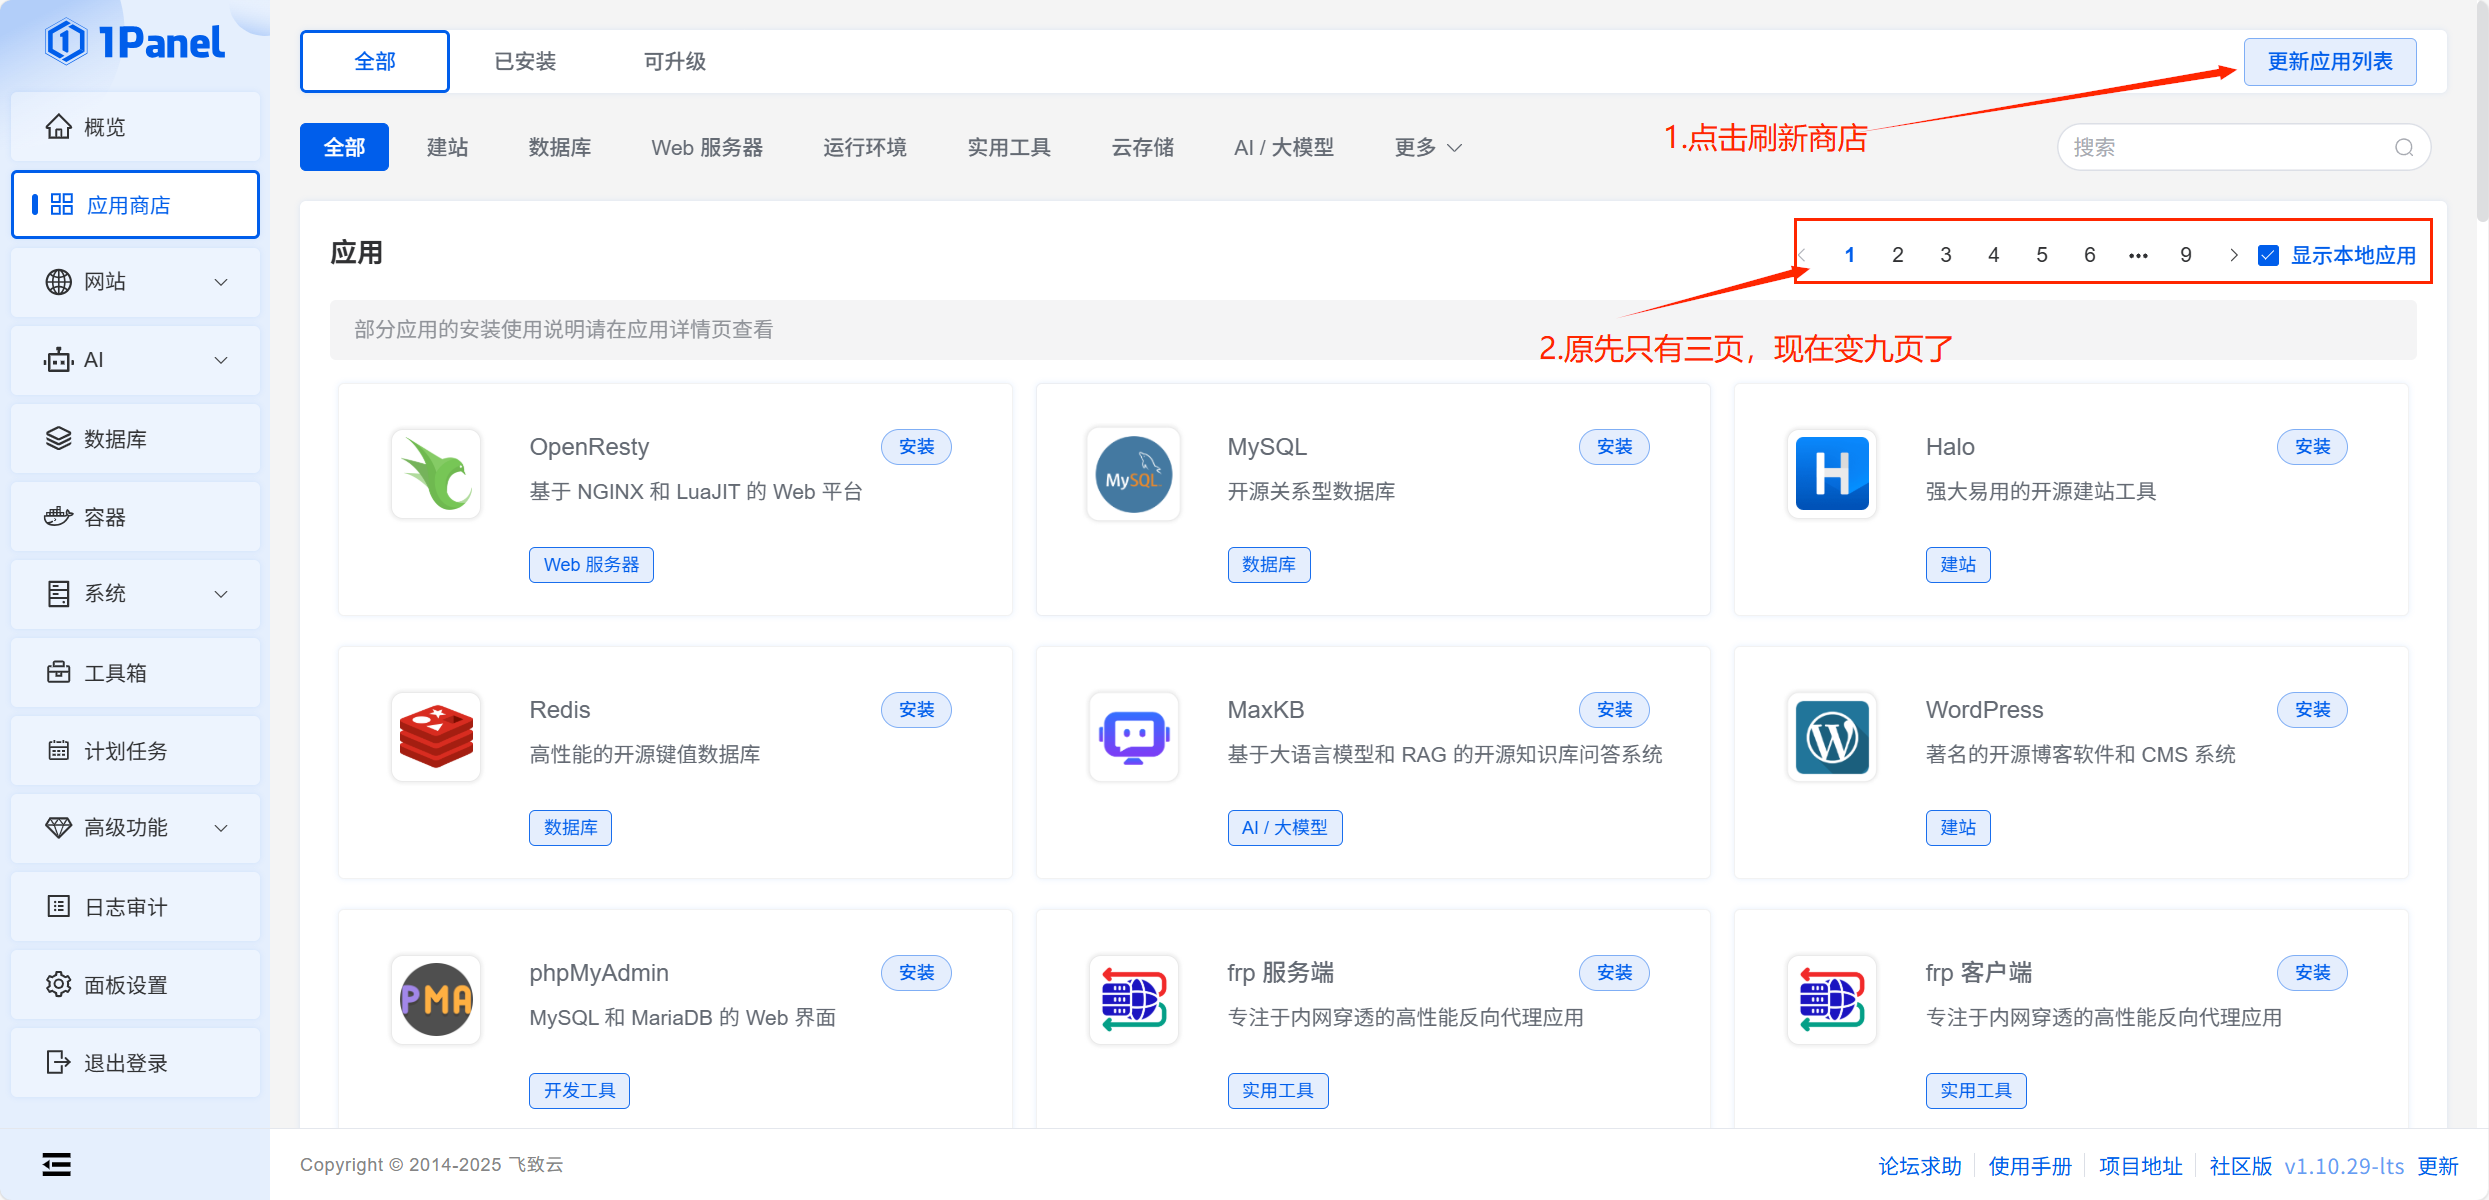Click the OpenResty app logo icon
Viewport: 2489px width, 1200px height.
[436, 474]
